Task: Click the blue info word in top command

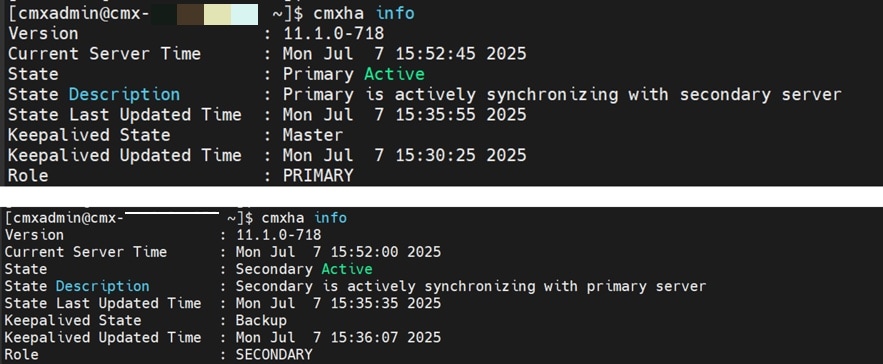Action: (x=395, y=13)
